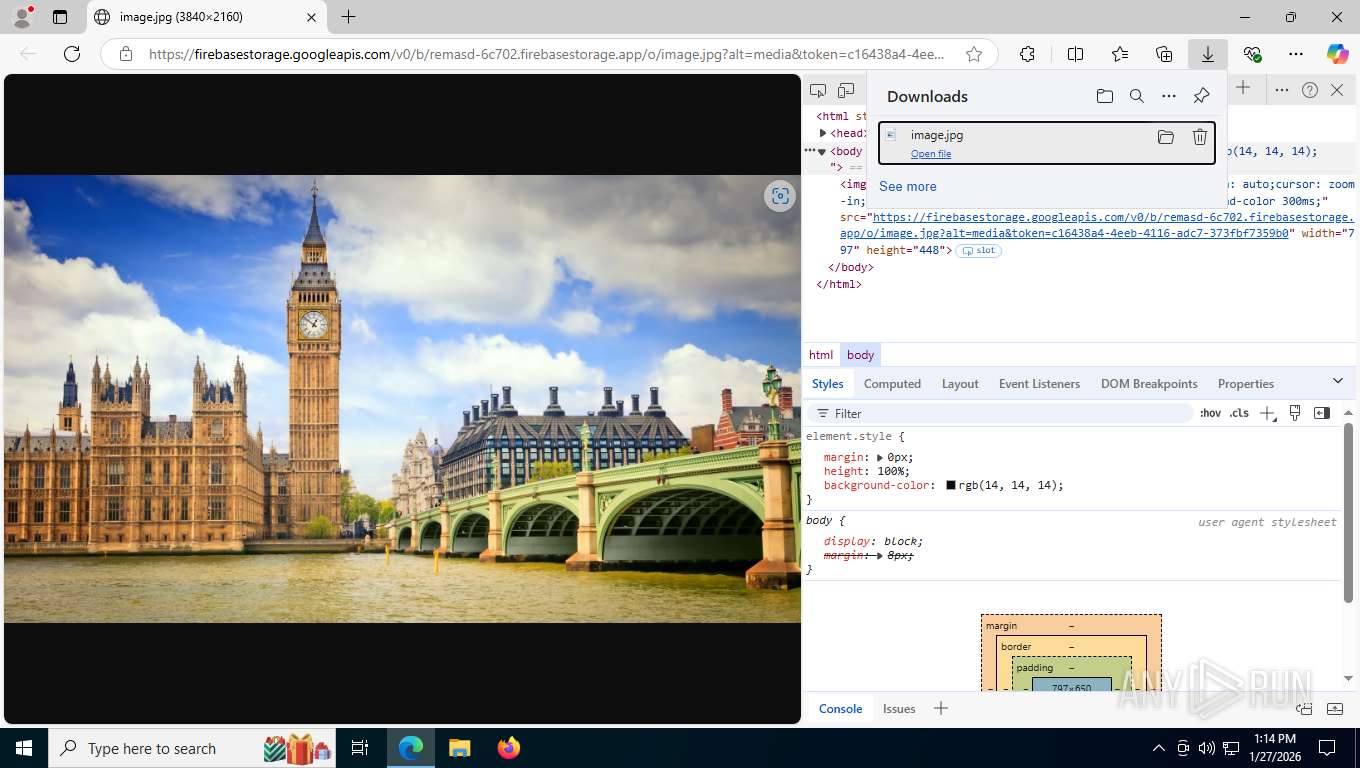
Task: Toggle rendering emulations brush icon
Action: click(x=1295, y=413)
